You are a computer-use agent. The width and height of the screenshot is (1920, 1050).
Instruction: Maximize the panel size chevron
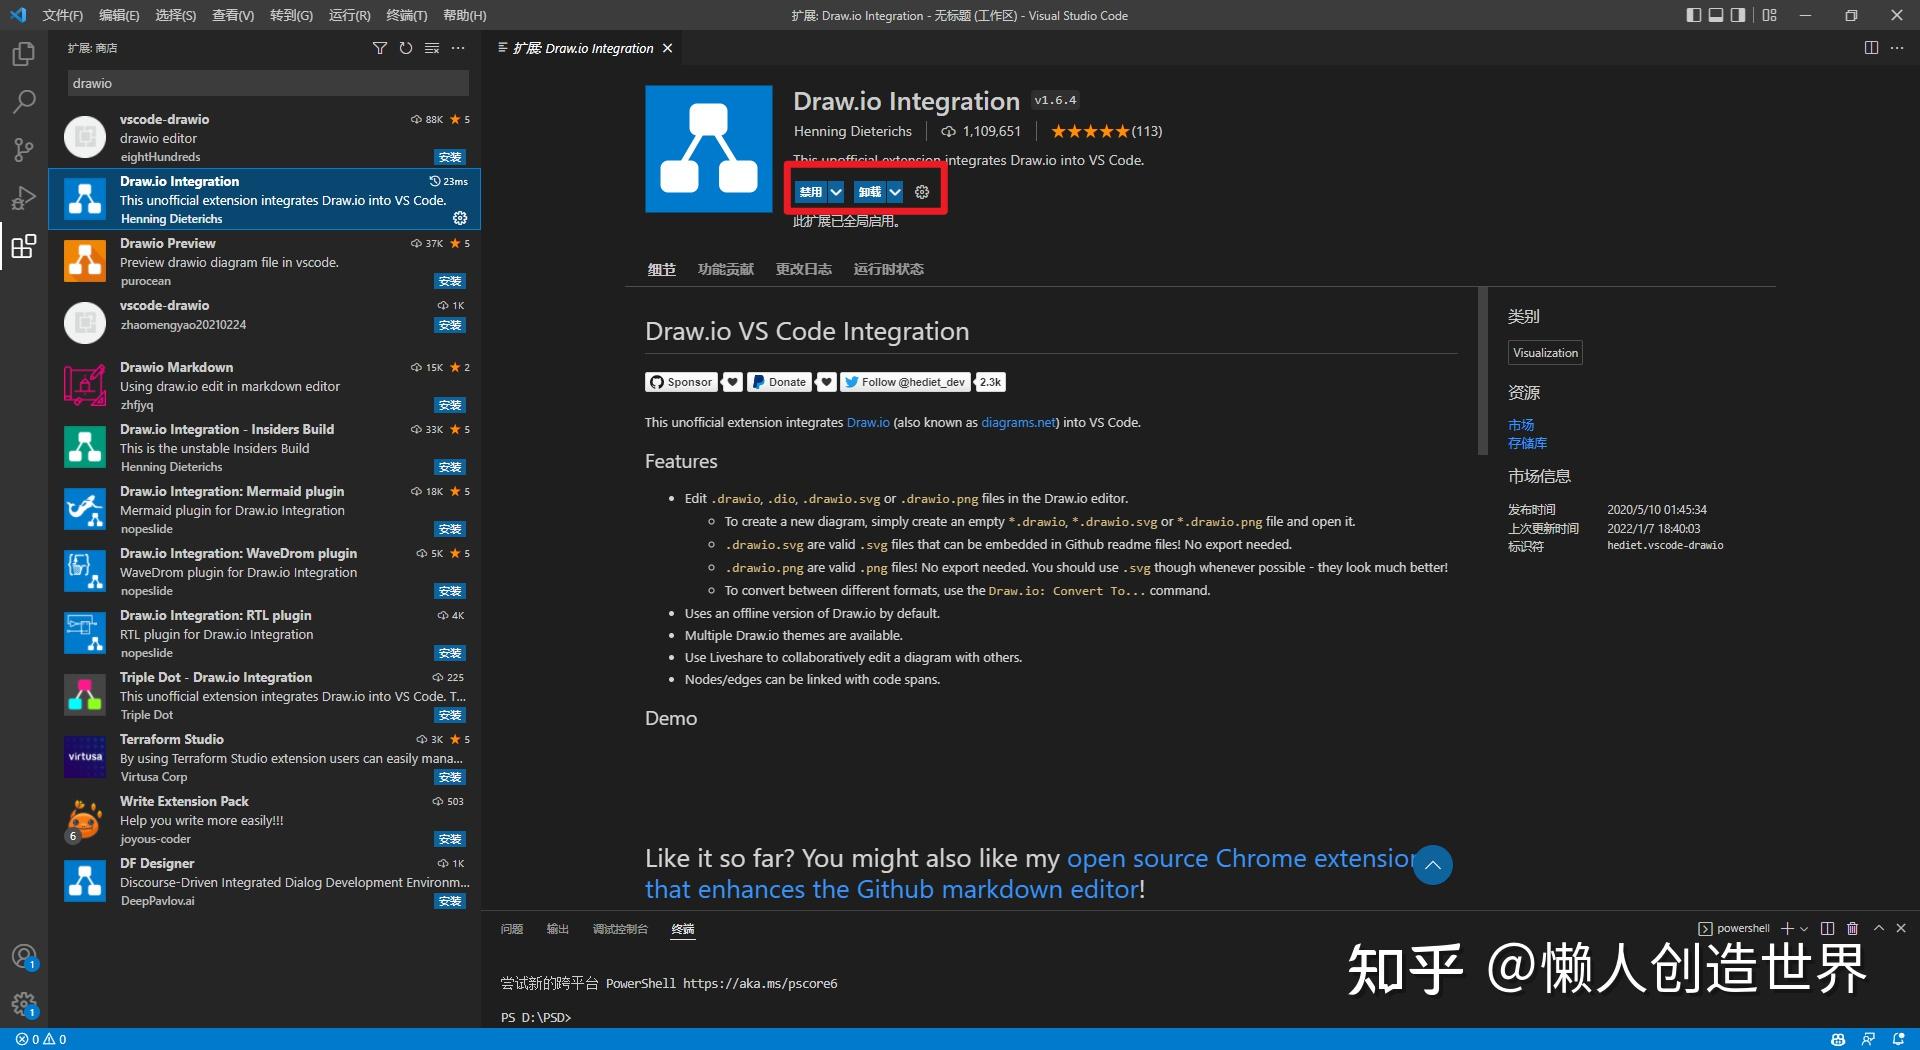coord(1878,929)
